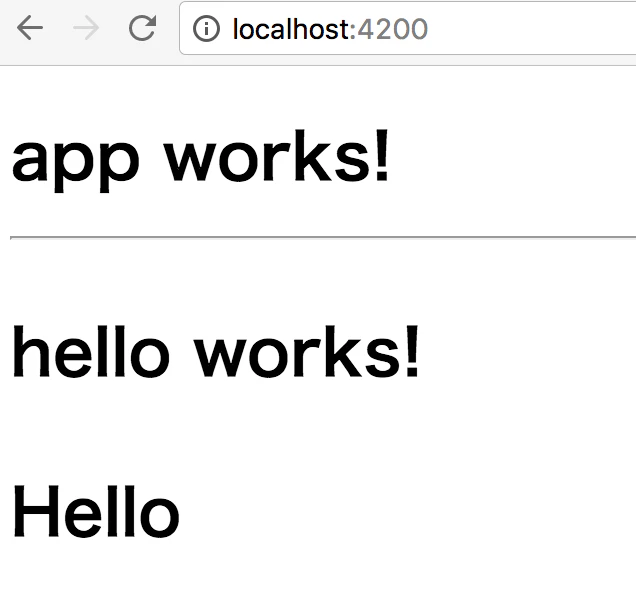Open the site information icon

click(x=206, y=29)
